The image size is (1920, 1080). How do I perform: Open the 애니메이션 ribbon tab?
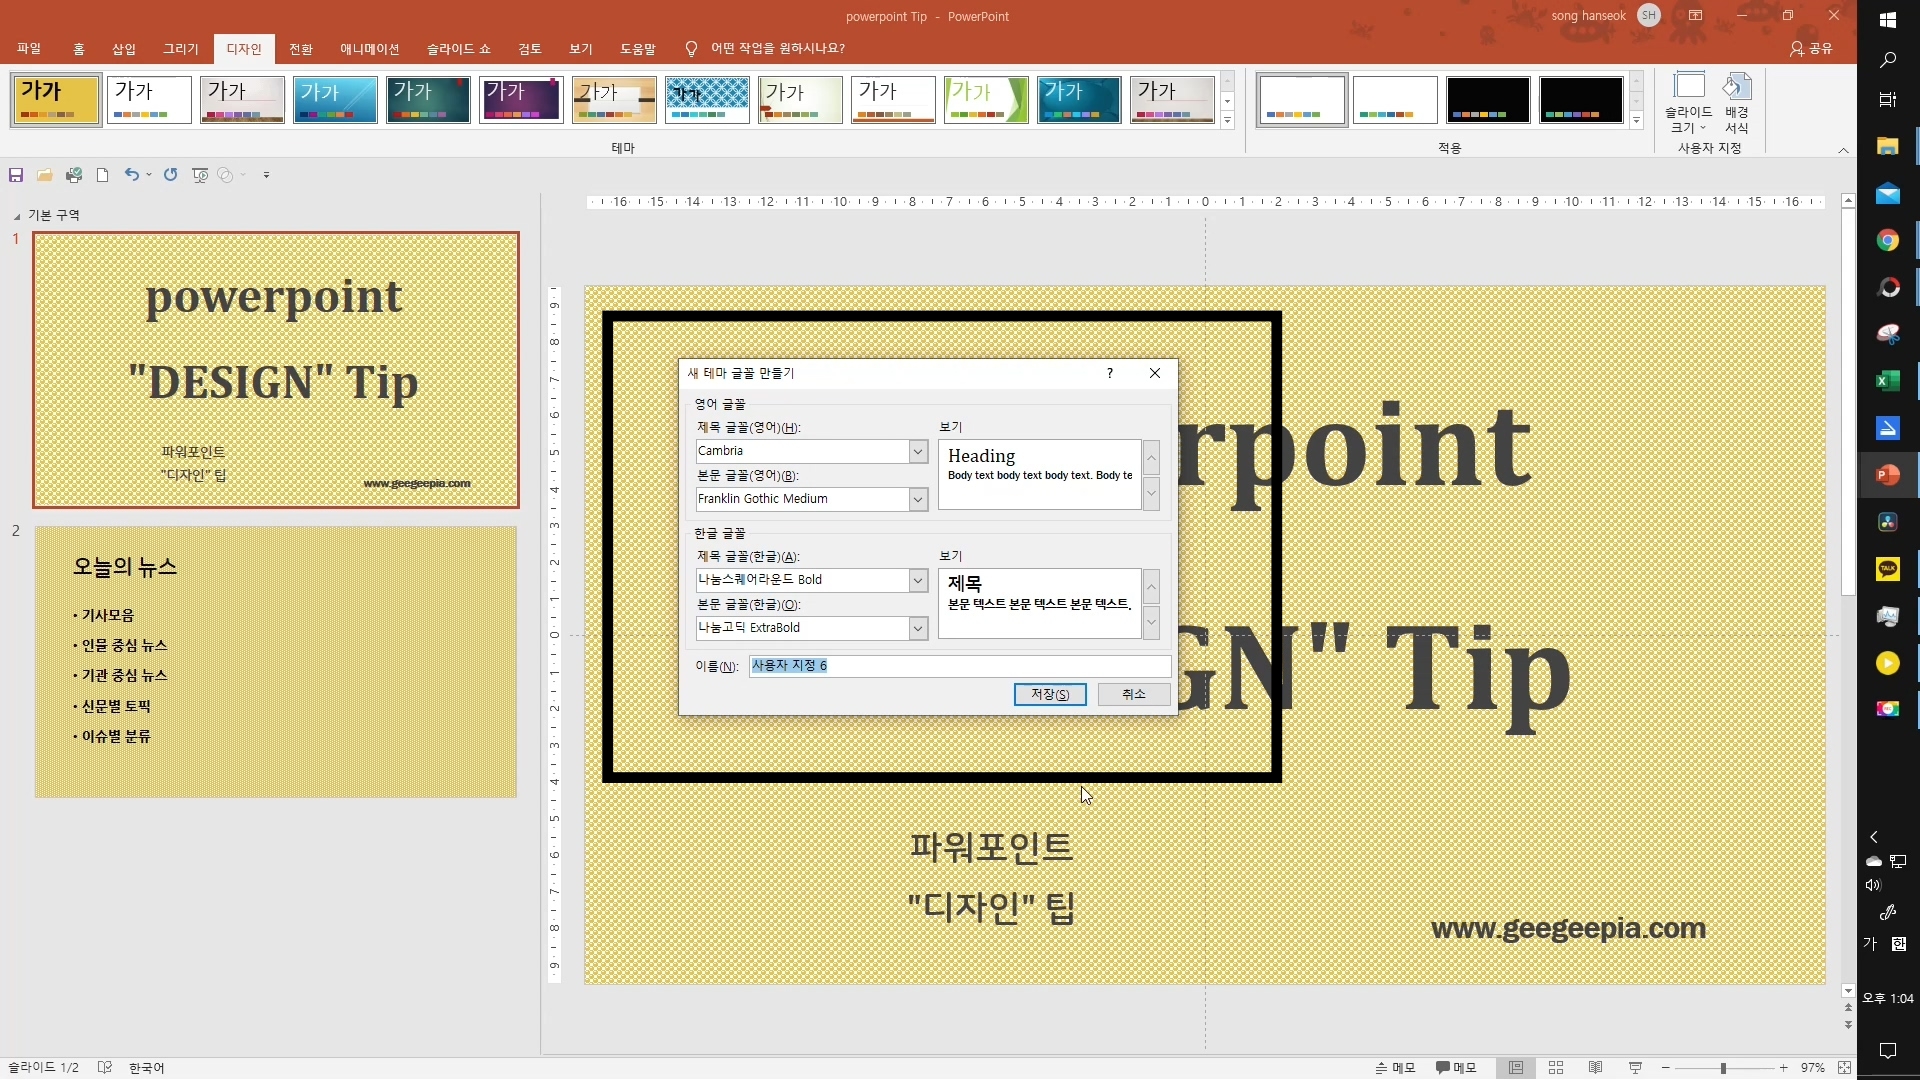(x=369, y=49)
